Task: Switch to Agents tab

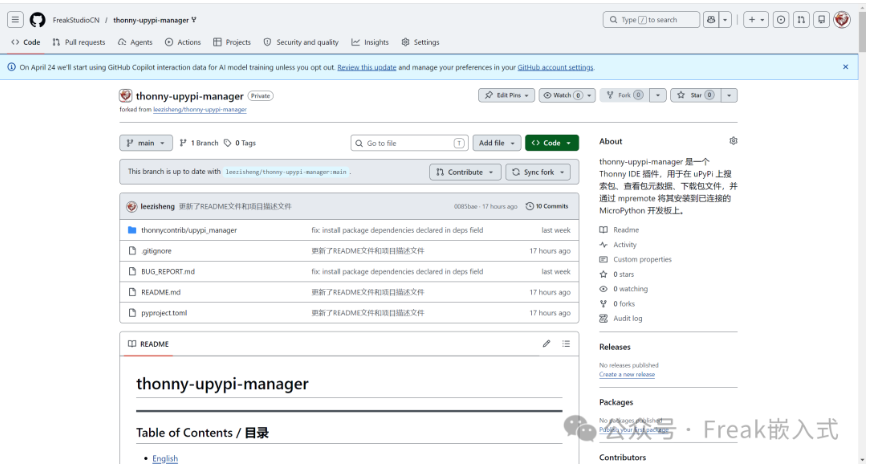Action: click(135, 42)
